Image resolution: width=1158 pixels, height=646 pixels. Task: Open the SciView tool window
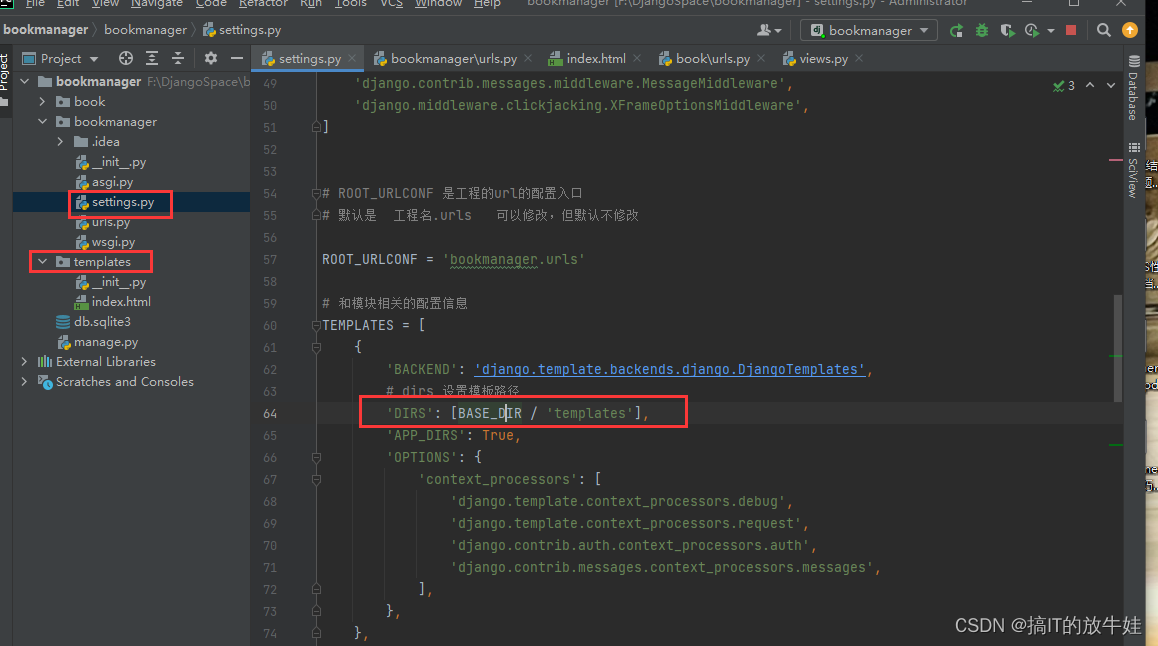(x=1134, y=170)
